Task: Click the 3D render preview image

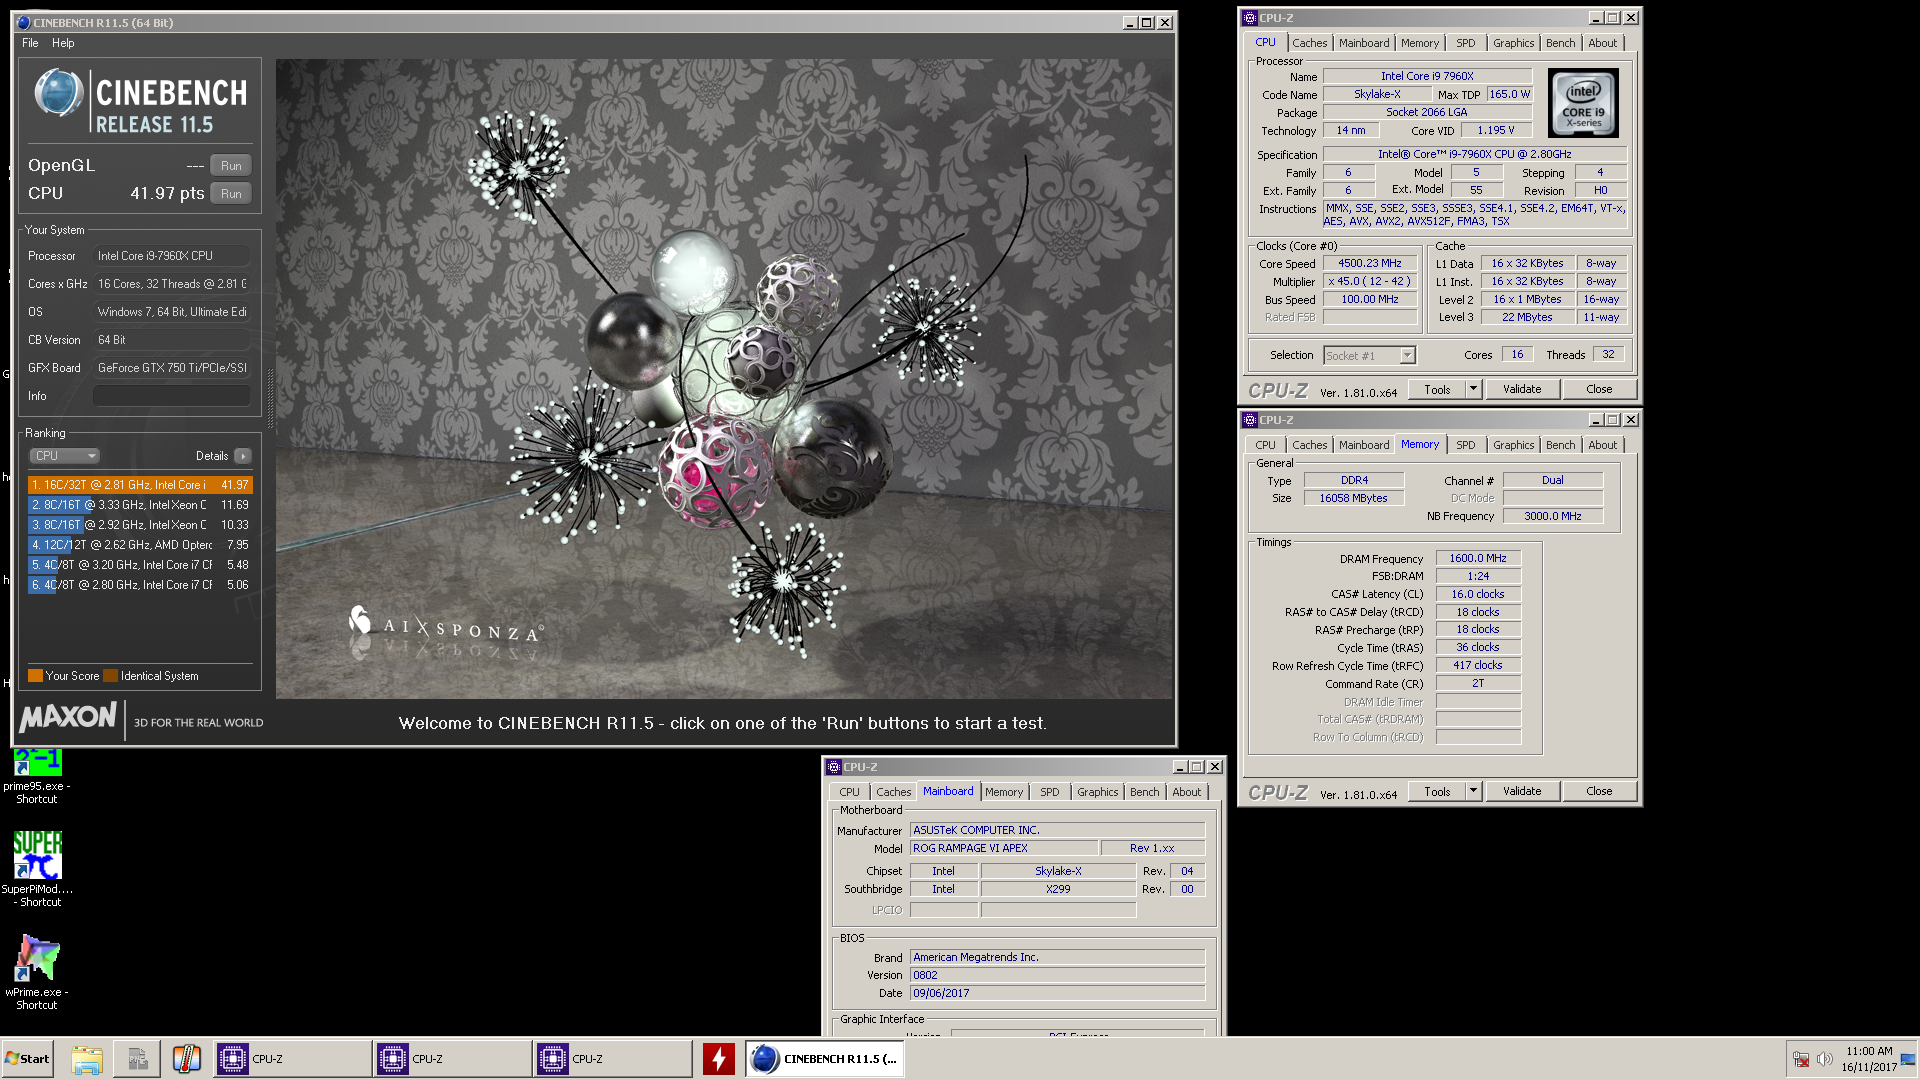Action: coord(724,379)
